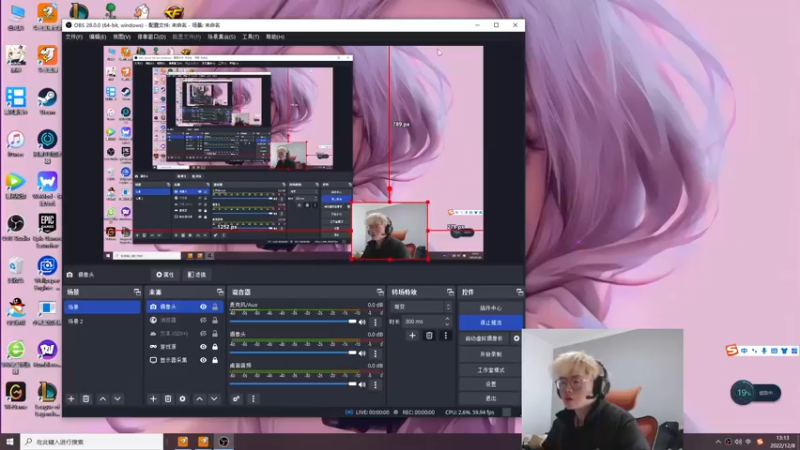Open the 工具(T) Tools menu

[x=251, y=37]
